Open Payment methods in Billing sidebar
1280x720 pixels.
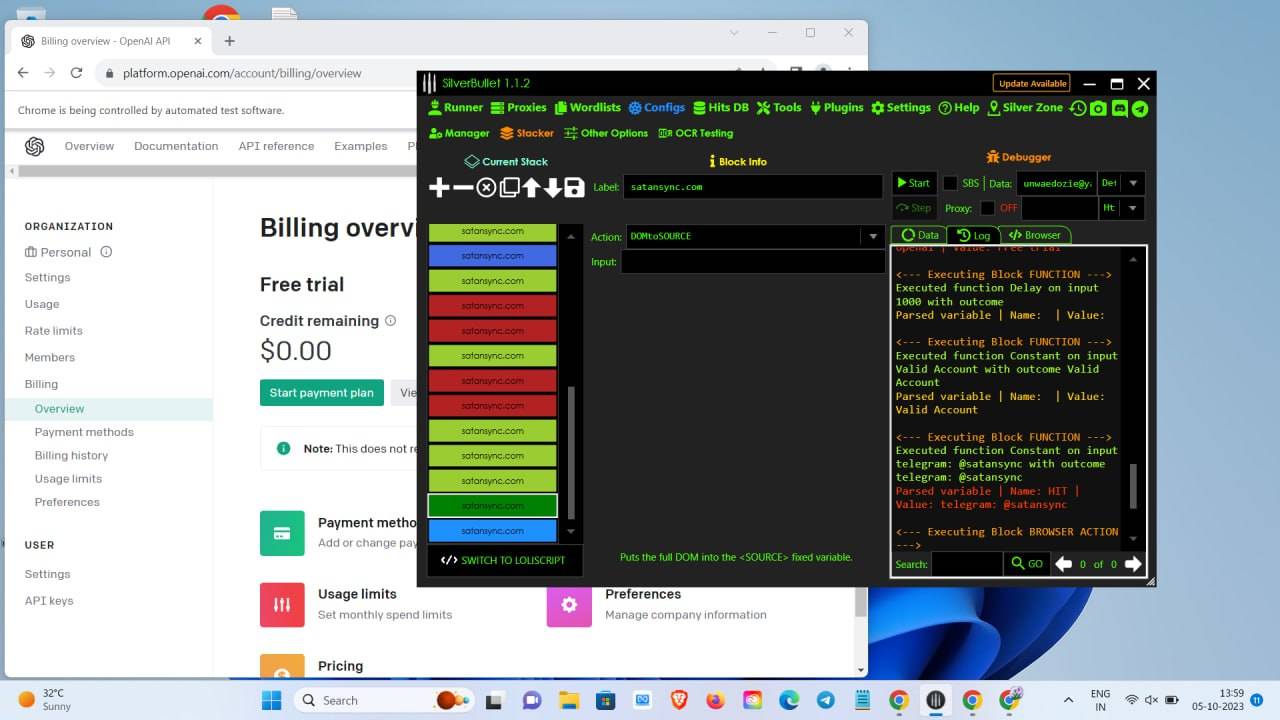[84, 432]
